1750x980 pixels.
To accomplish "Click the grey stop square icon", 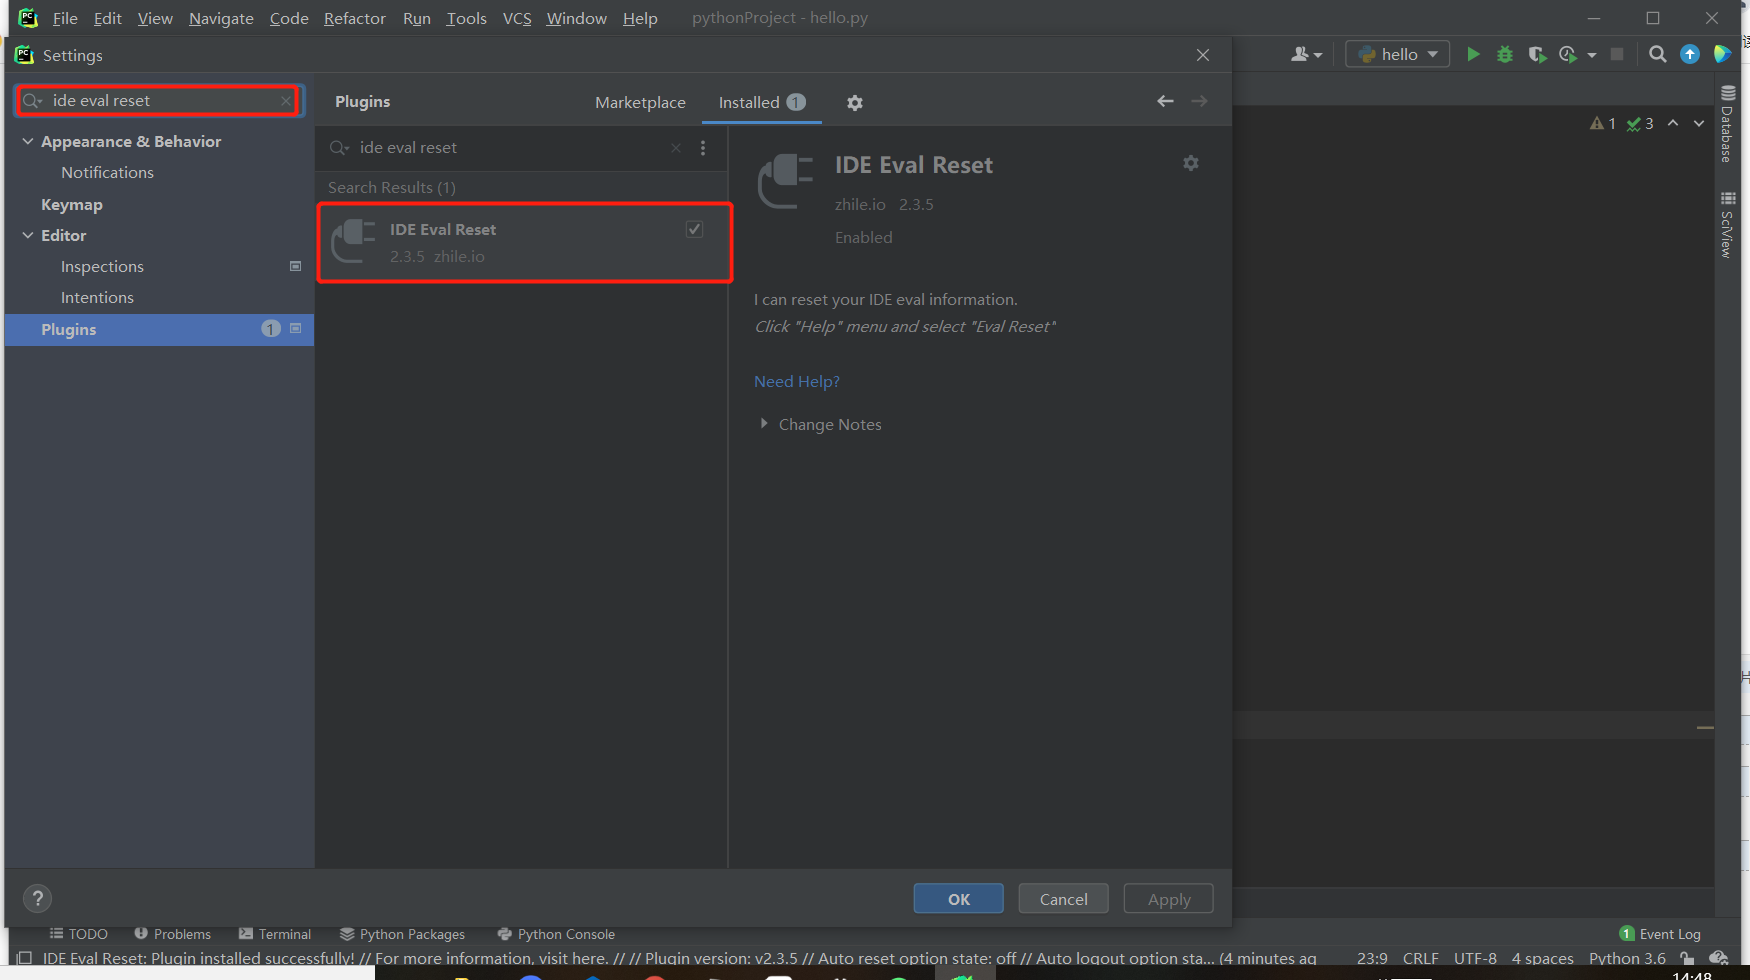I will (x=1617, y=54).
